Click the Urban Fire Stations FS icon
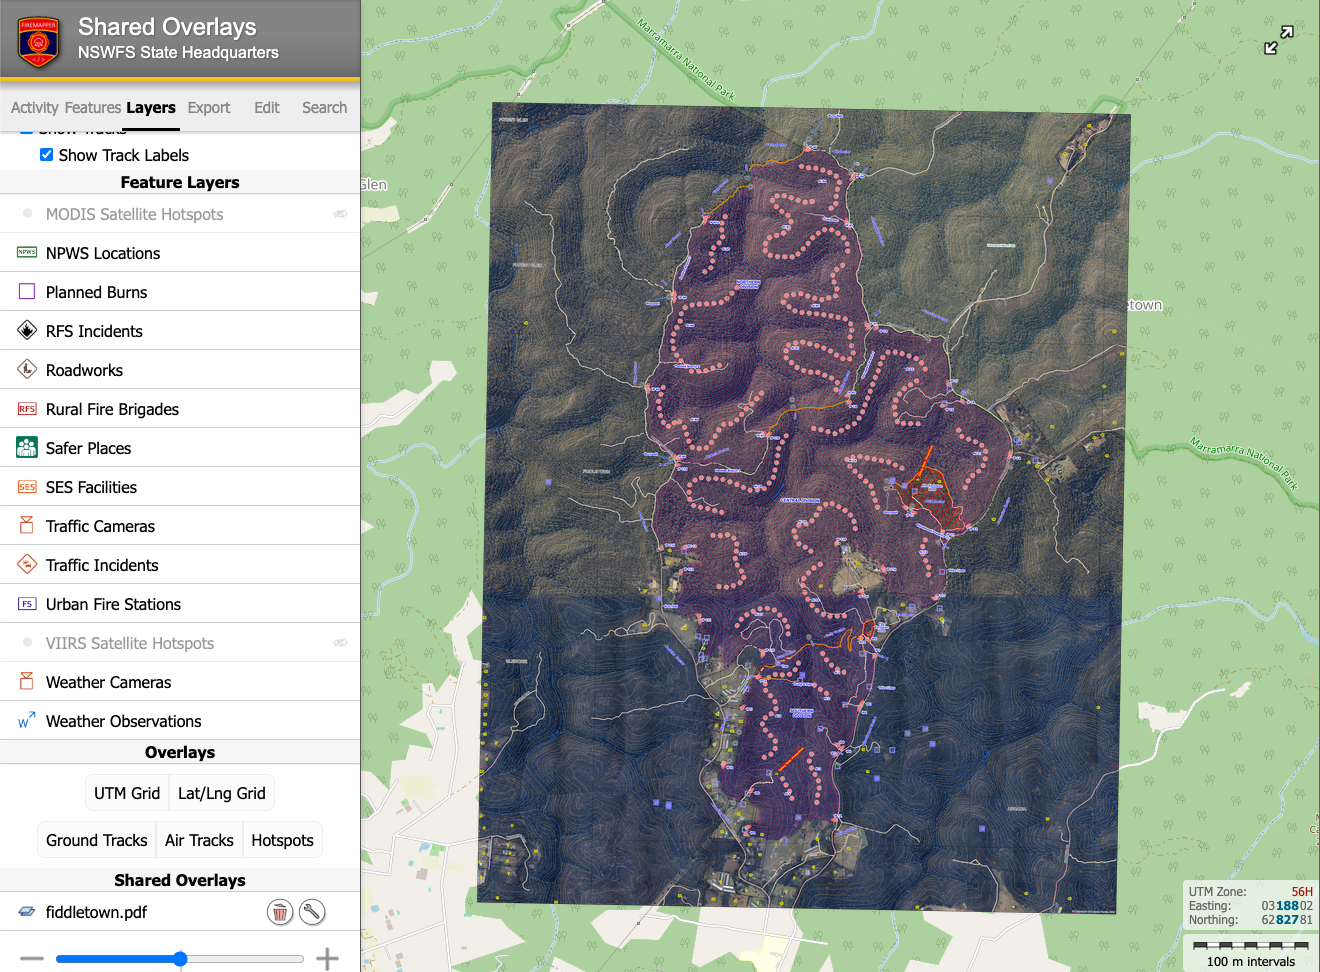 [27, 604]
